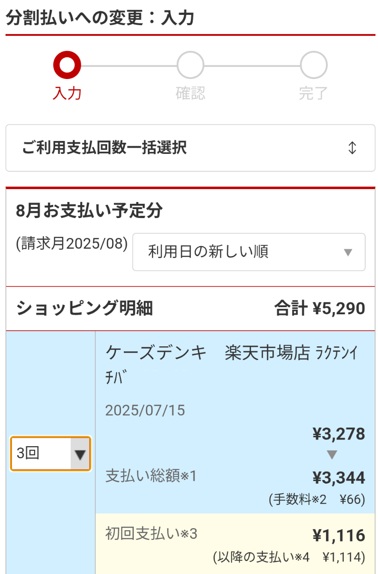
Task: Click the 支払い総額※1 label
Action: pyautogui.click(x=151, y=476)
